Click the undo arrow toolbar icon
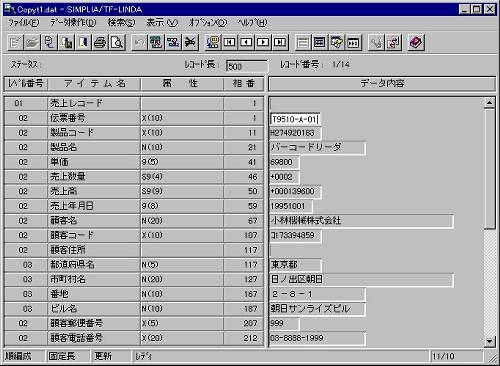 pos(139,42)
